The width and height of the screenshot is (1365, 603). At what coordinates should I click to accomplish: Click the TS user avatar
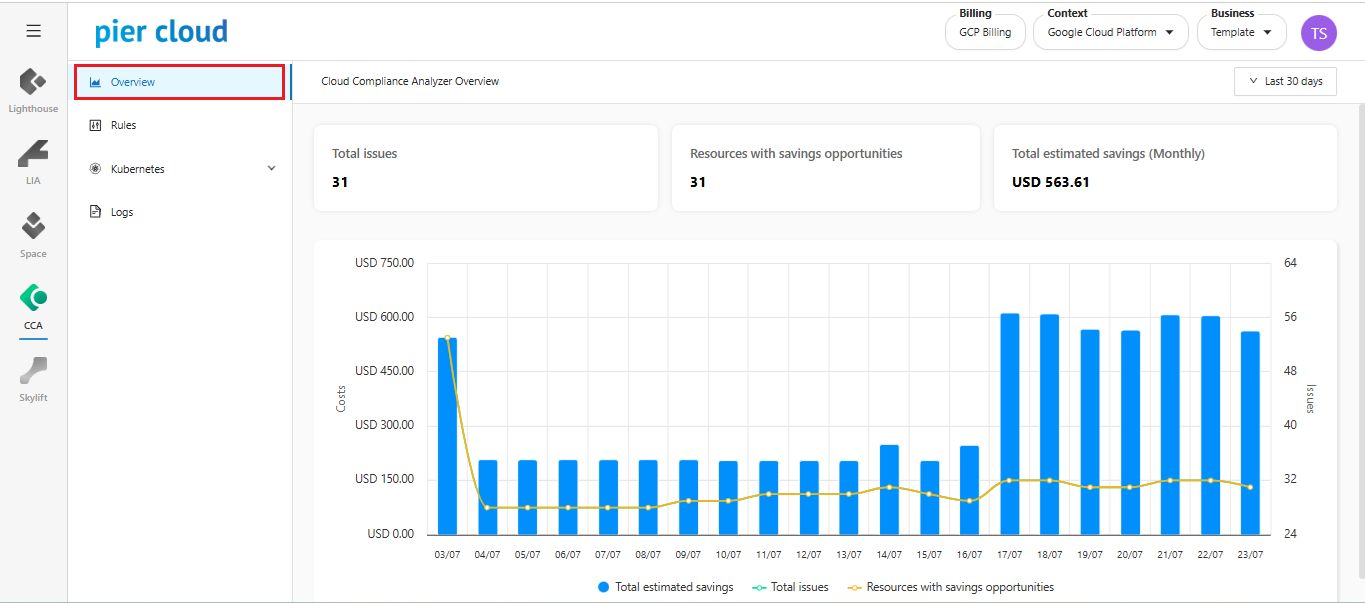pos(1318,32)
